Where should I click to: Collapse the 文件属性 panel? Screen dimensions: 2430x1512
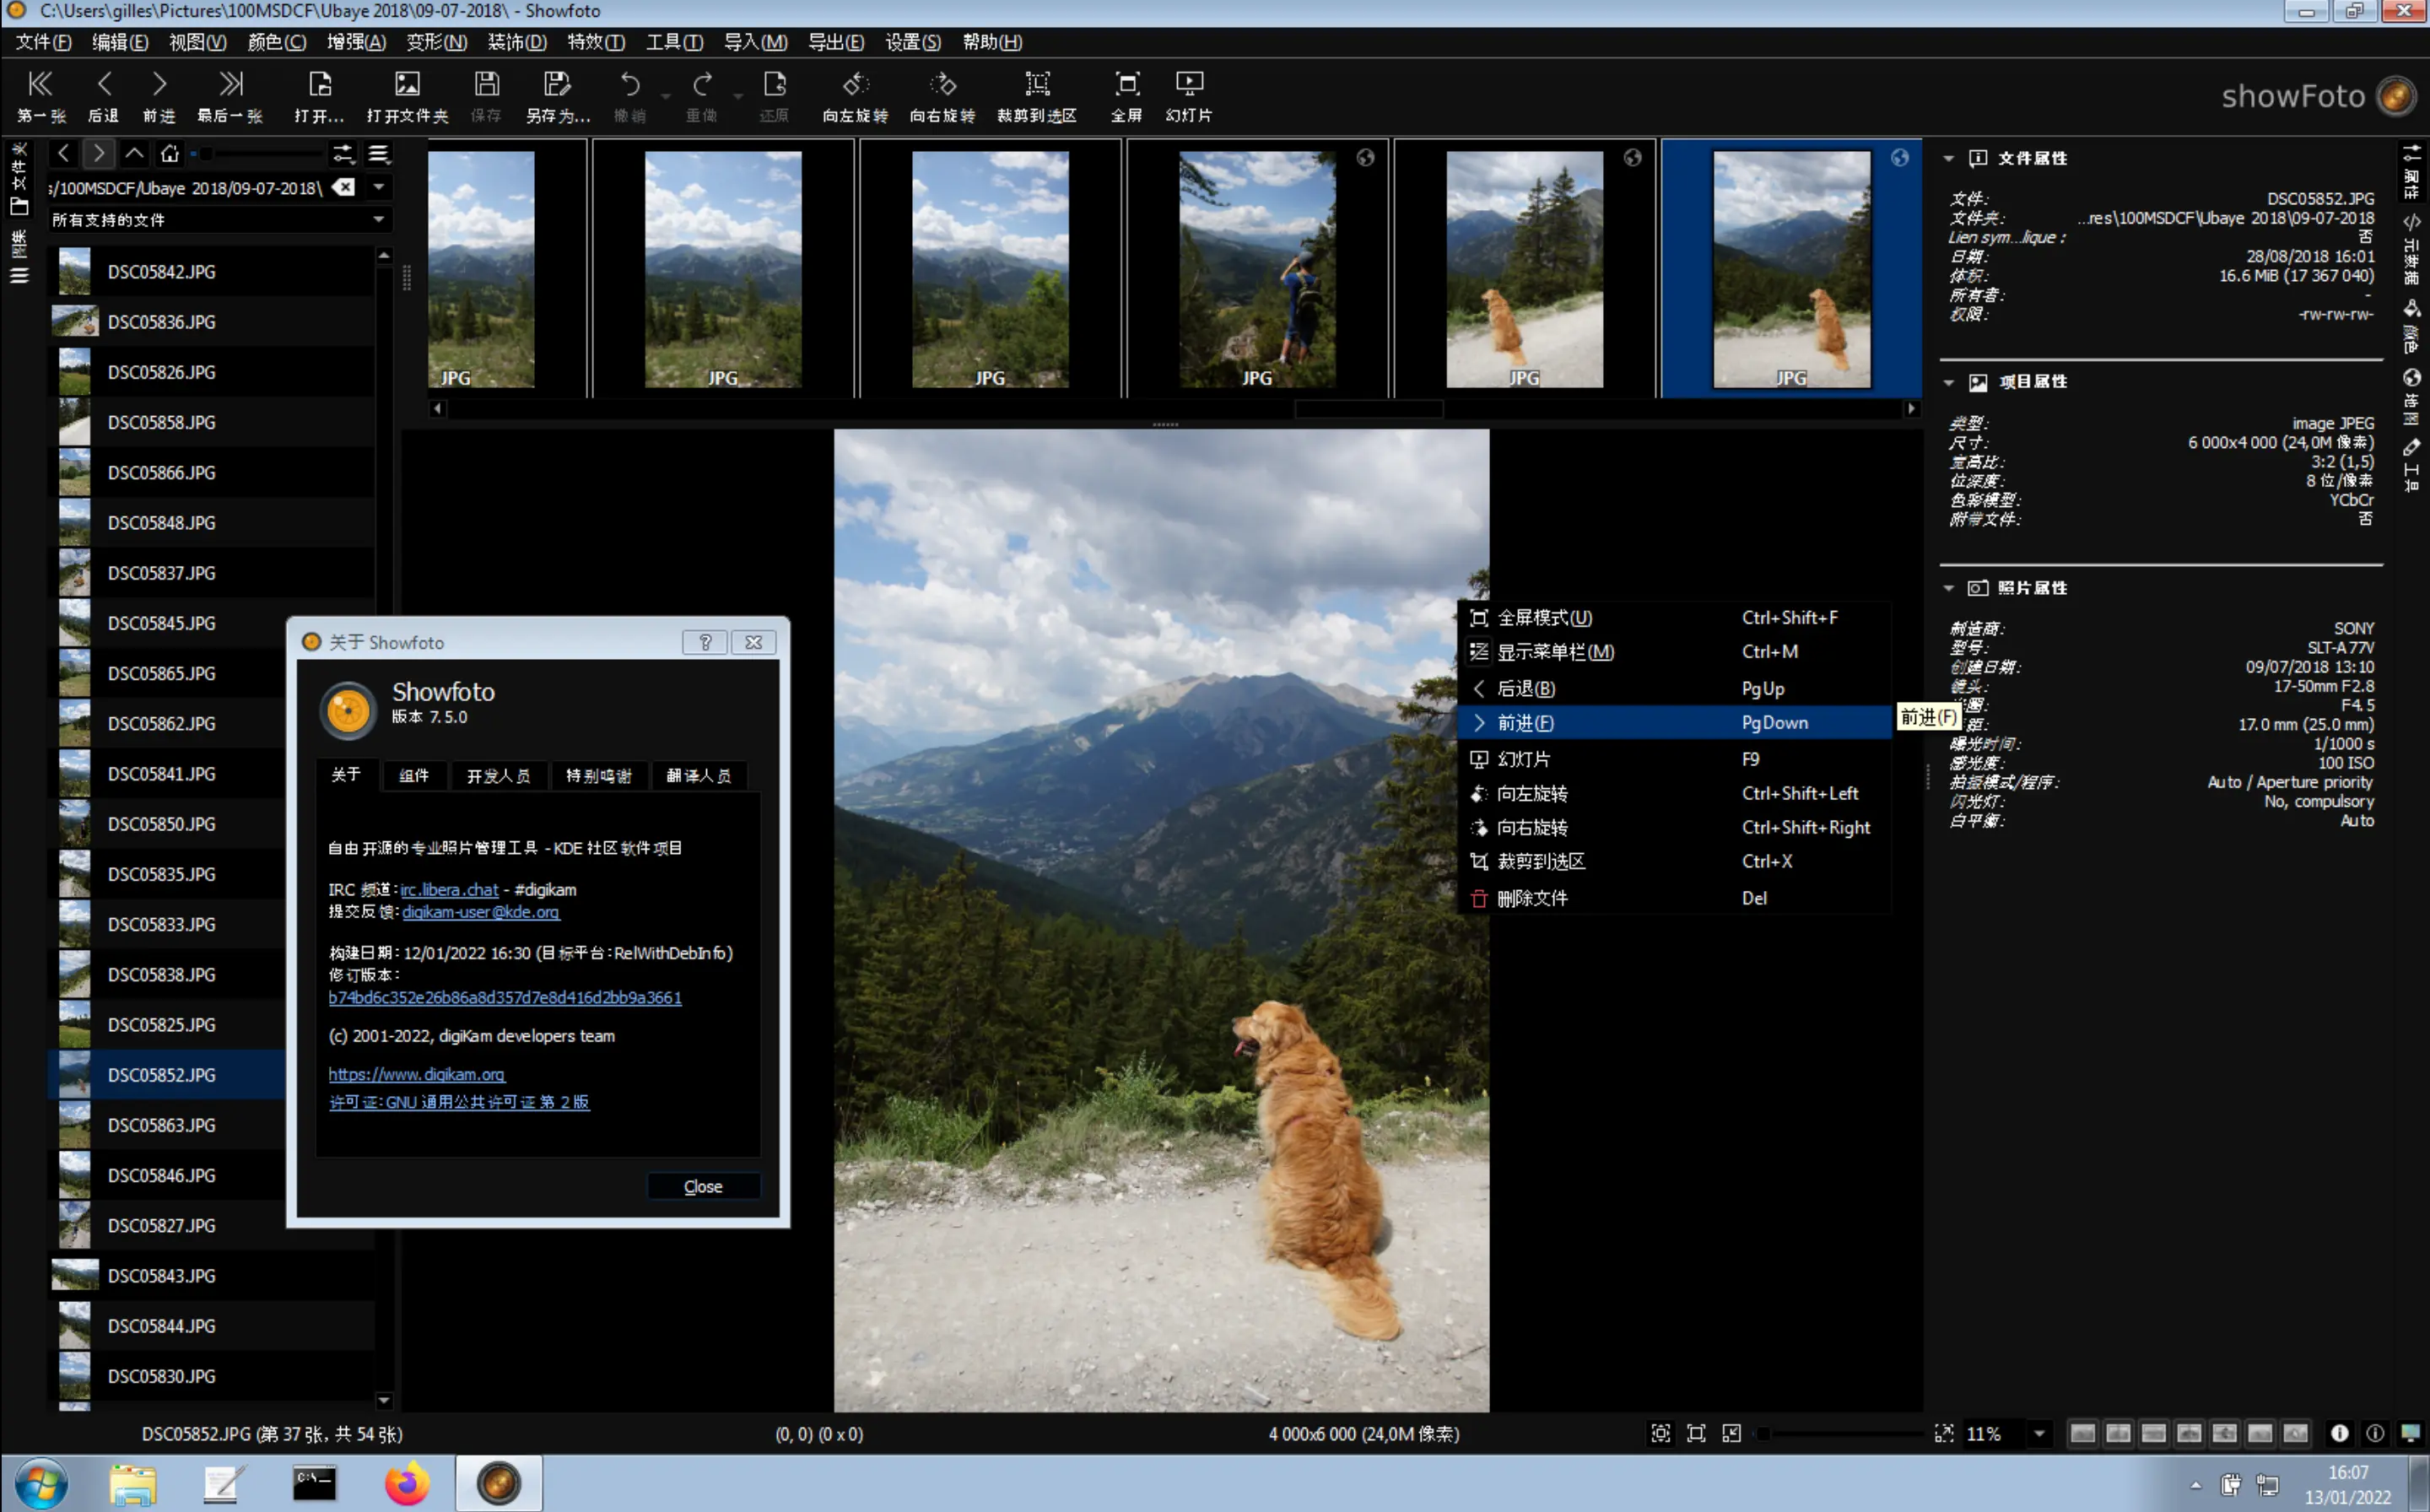coord(1948,157)
